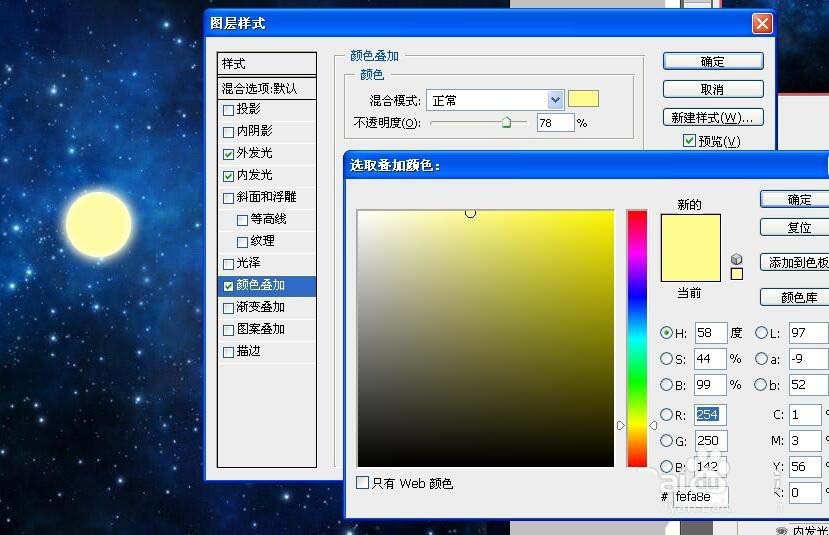Select the 渐变叠加 style entry label
Viewport: 829px width, 535px height.
click(x=261, y=307)
